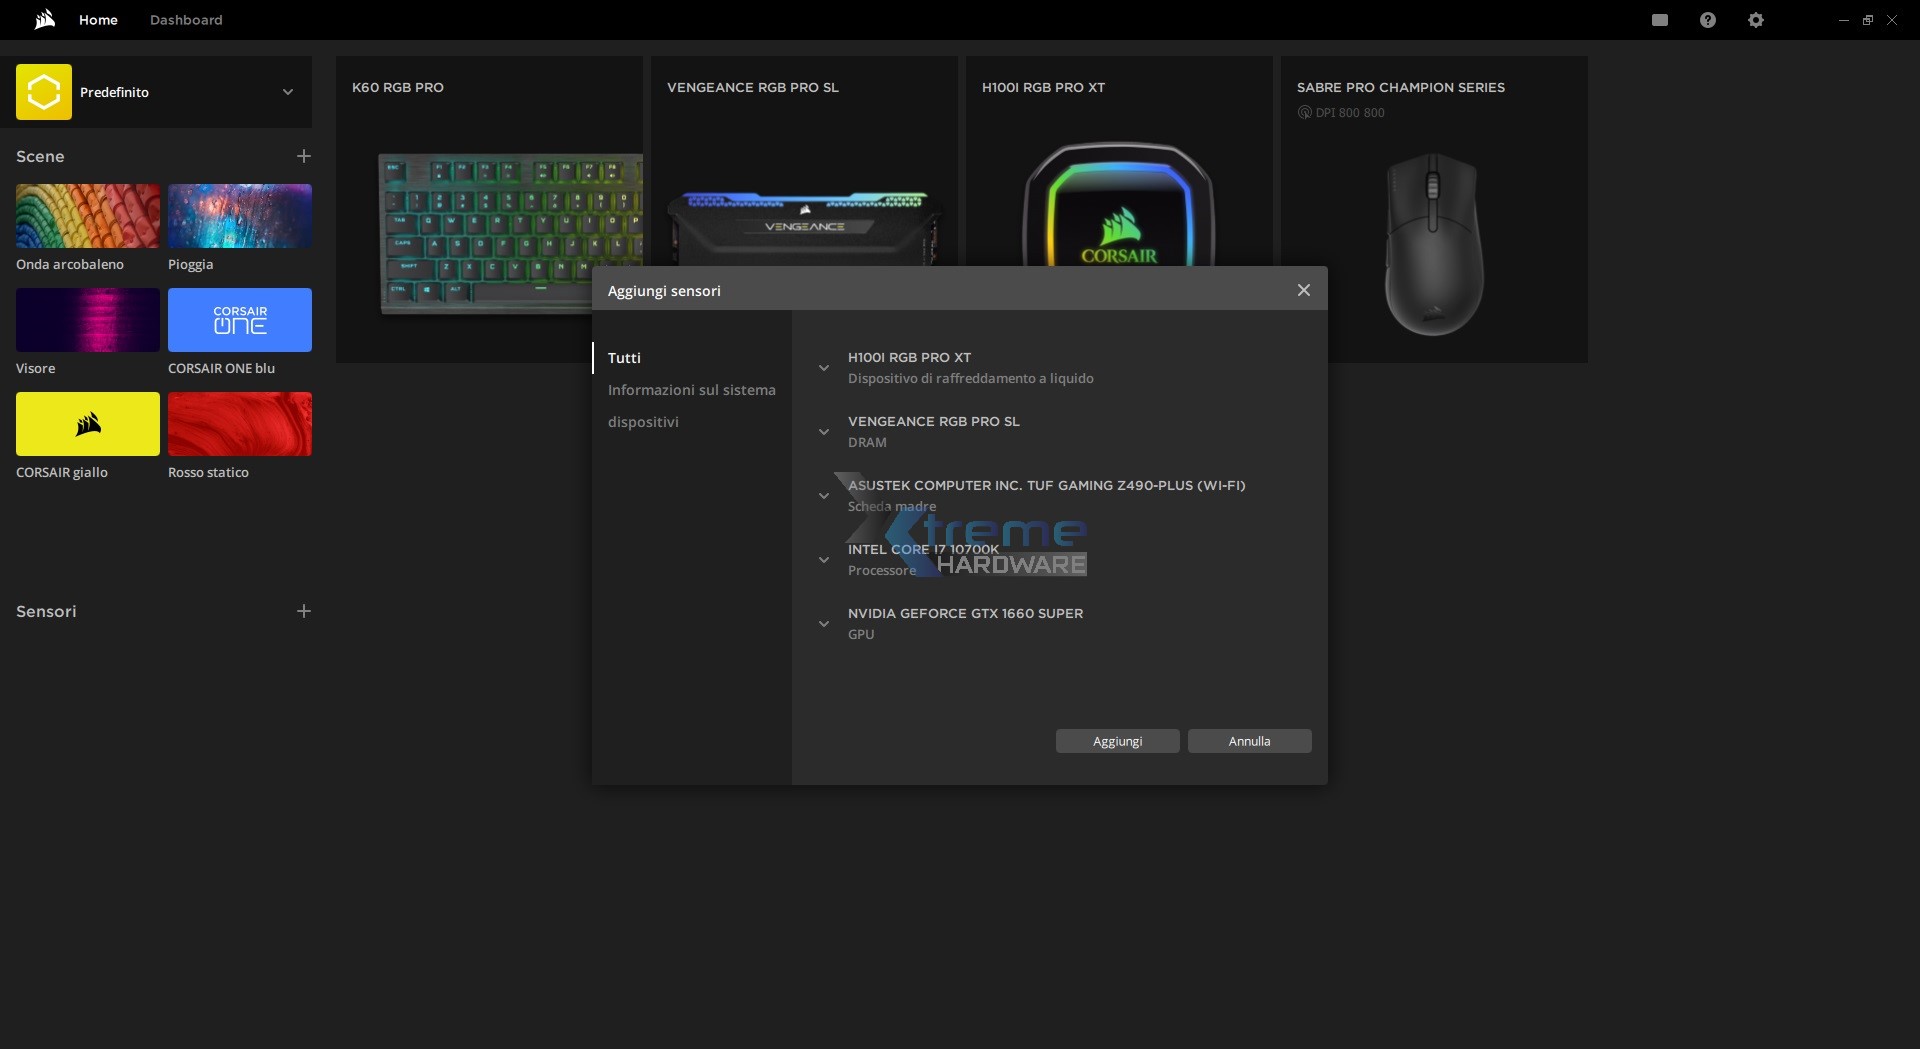Expand the NVIDIA GeForce GTX 1660 SUPER entry
This screenshot has height=1049, width=1920.
pyautogui.click(x=824, y=624)
